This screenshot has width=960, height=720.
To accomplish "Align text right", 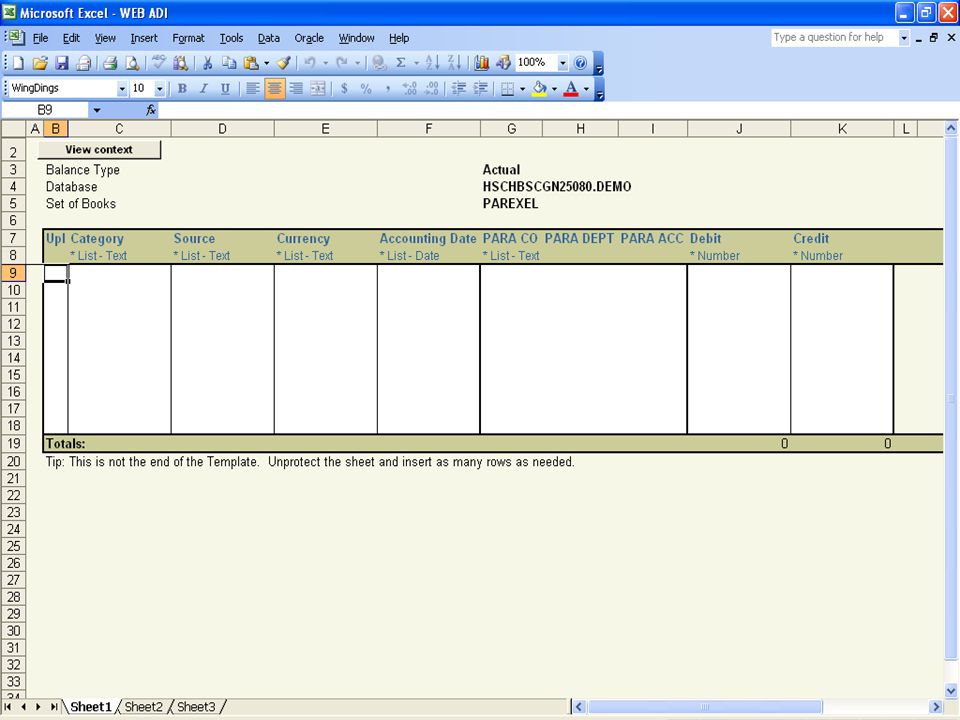I will [296, 89].
